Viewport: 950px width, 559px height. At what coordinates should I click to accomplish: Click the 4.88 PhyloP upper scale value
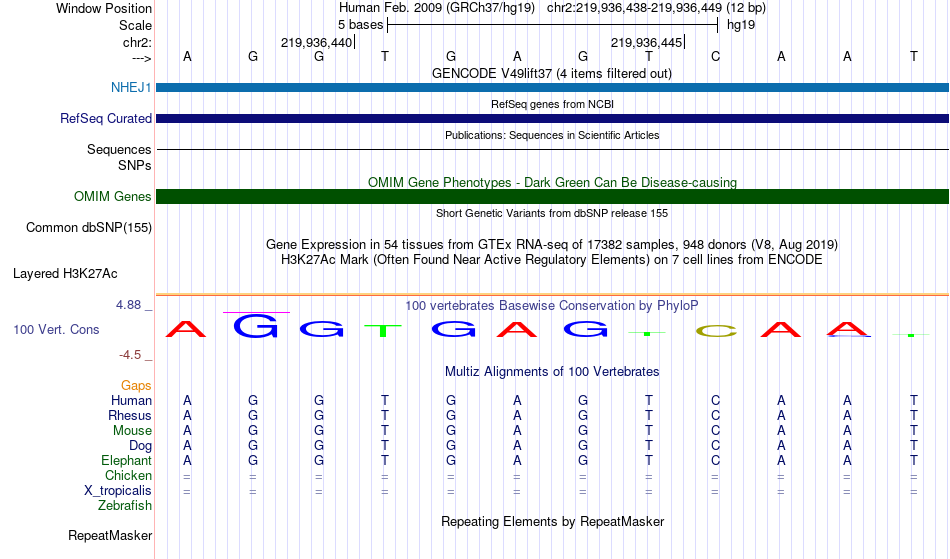128,305
